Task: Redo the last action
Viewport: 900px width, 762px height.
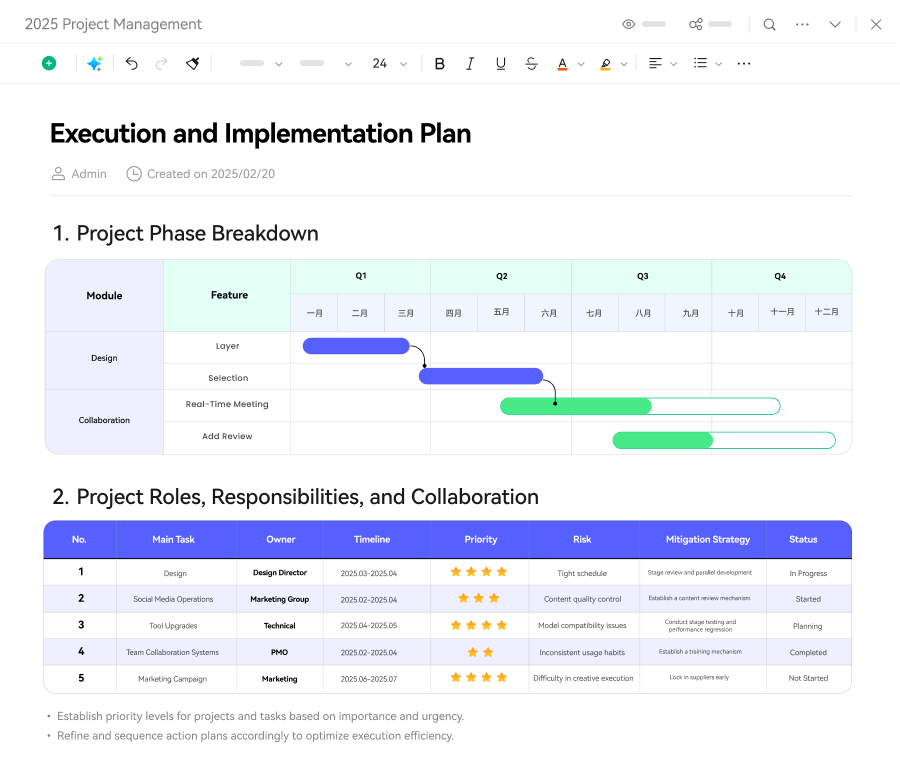Action: click(x=161, y=63)
